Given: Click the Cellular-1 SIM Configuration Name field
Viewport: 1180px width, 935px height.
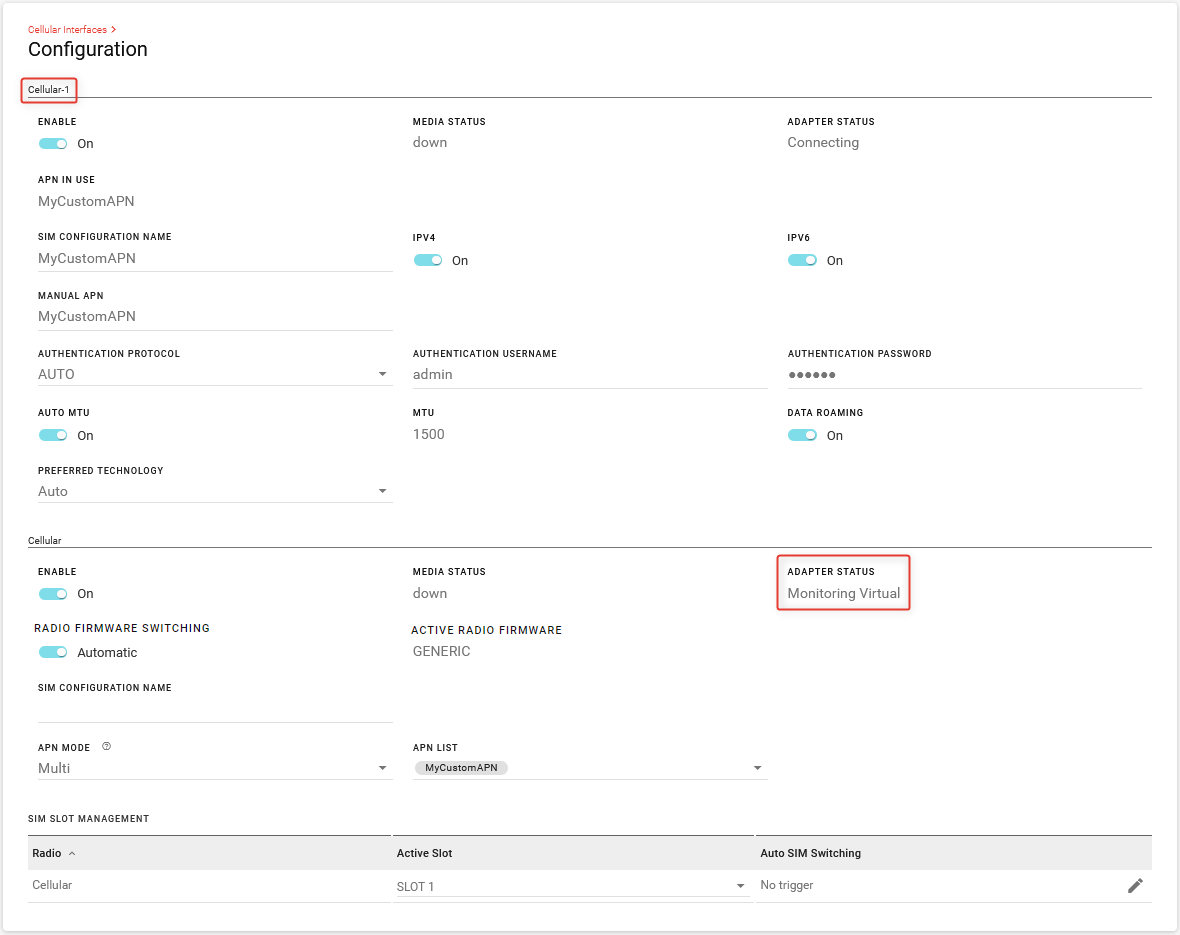Looking at the screenshot, I should coord(215,258).
